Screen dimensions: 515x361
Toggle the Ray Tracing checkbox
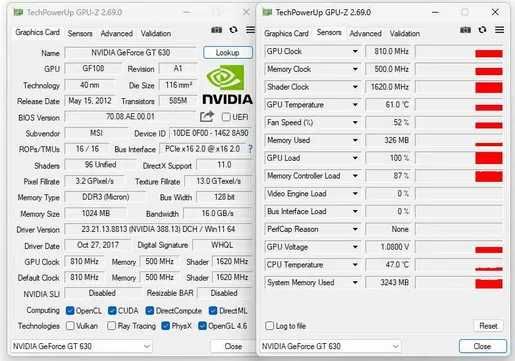click(112, 326)
